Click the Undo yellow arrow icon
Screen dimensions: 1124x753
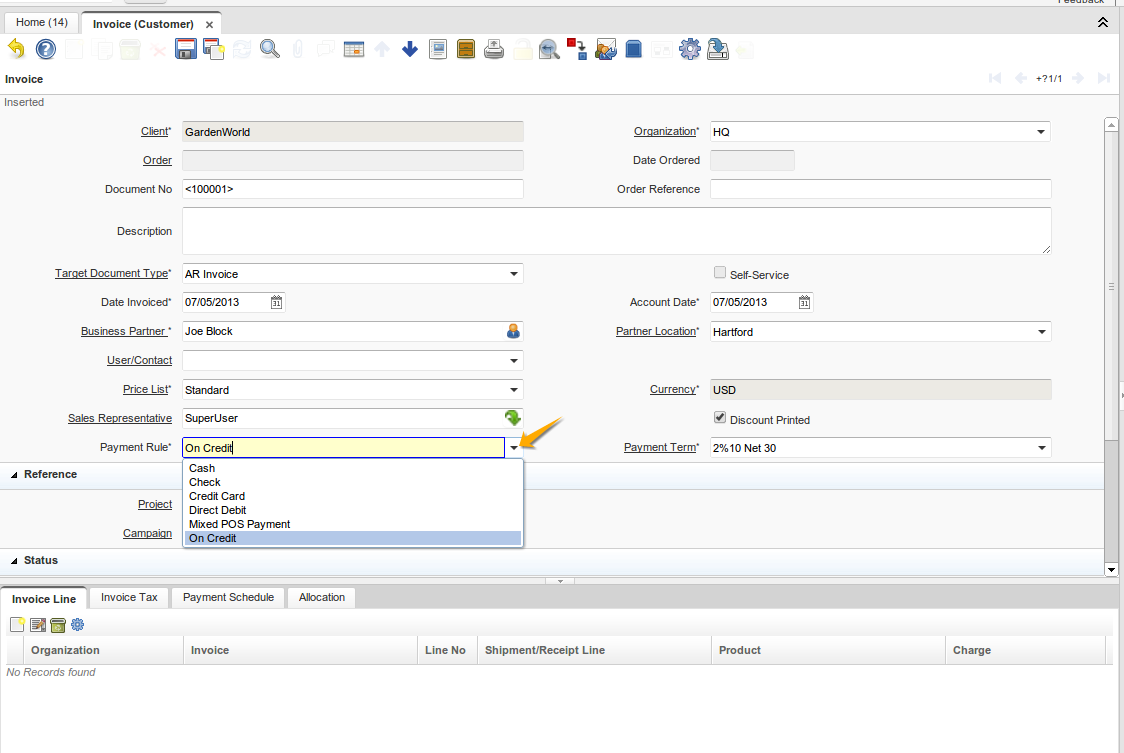click(17, 49)
